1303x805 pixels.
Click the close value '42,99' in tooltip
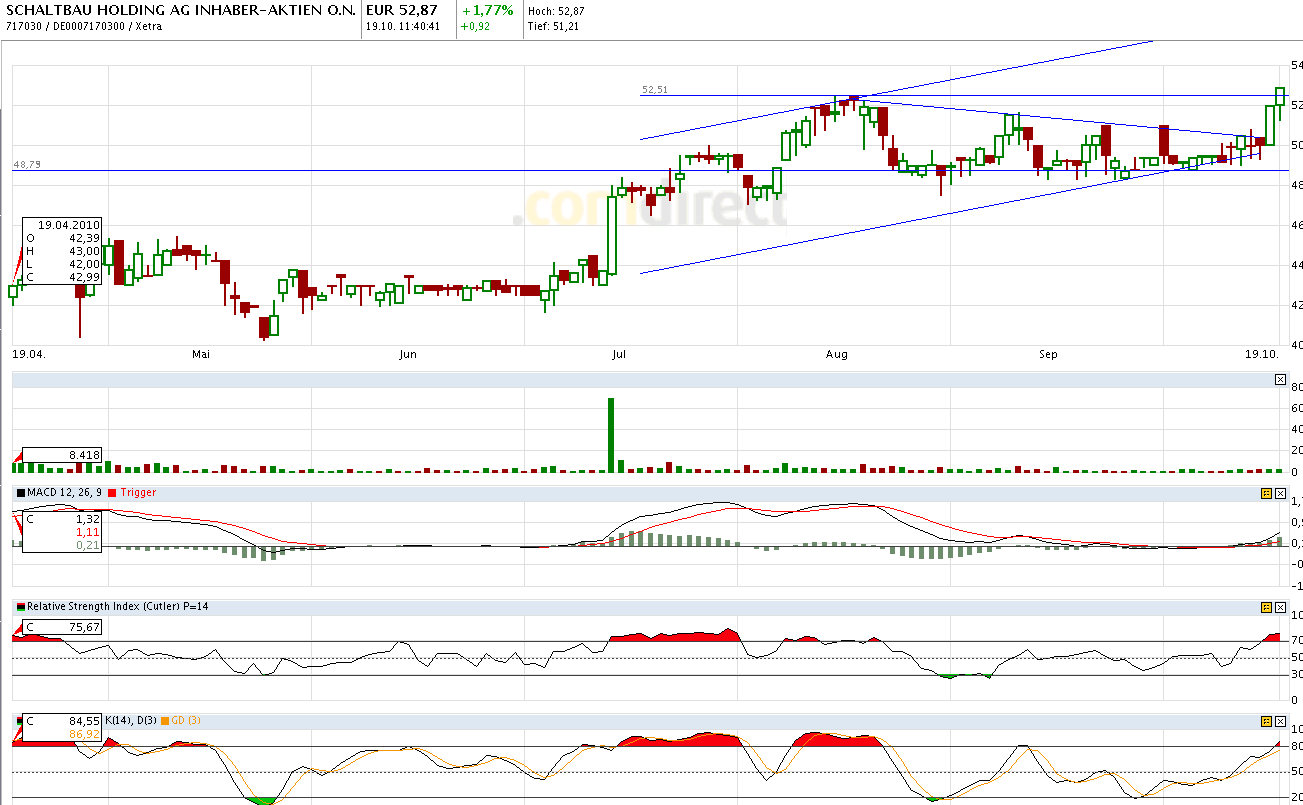84,277
